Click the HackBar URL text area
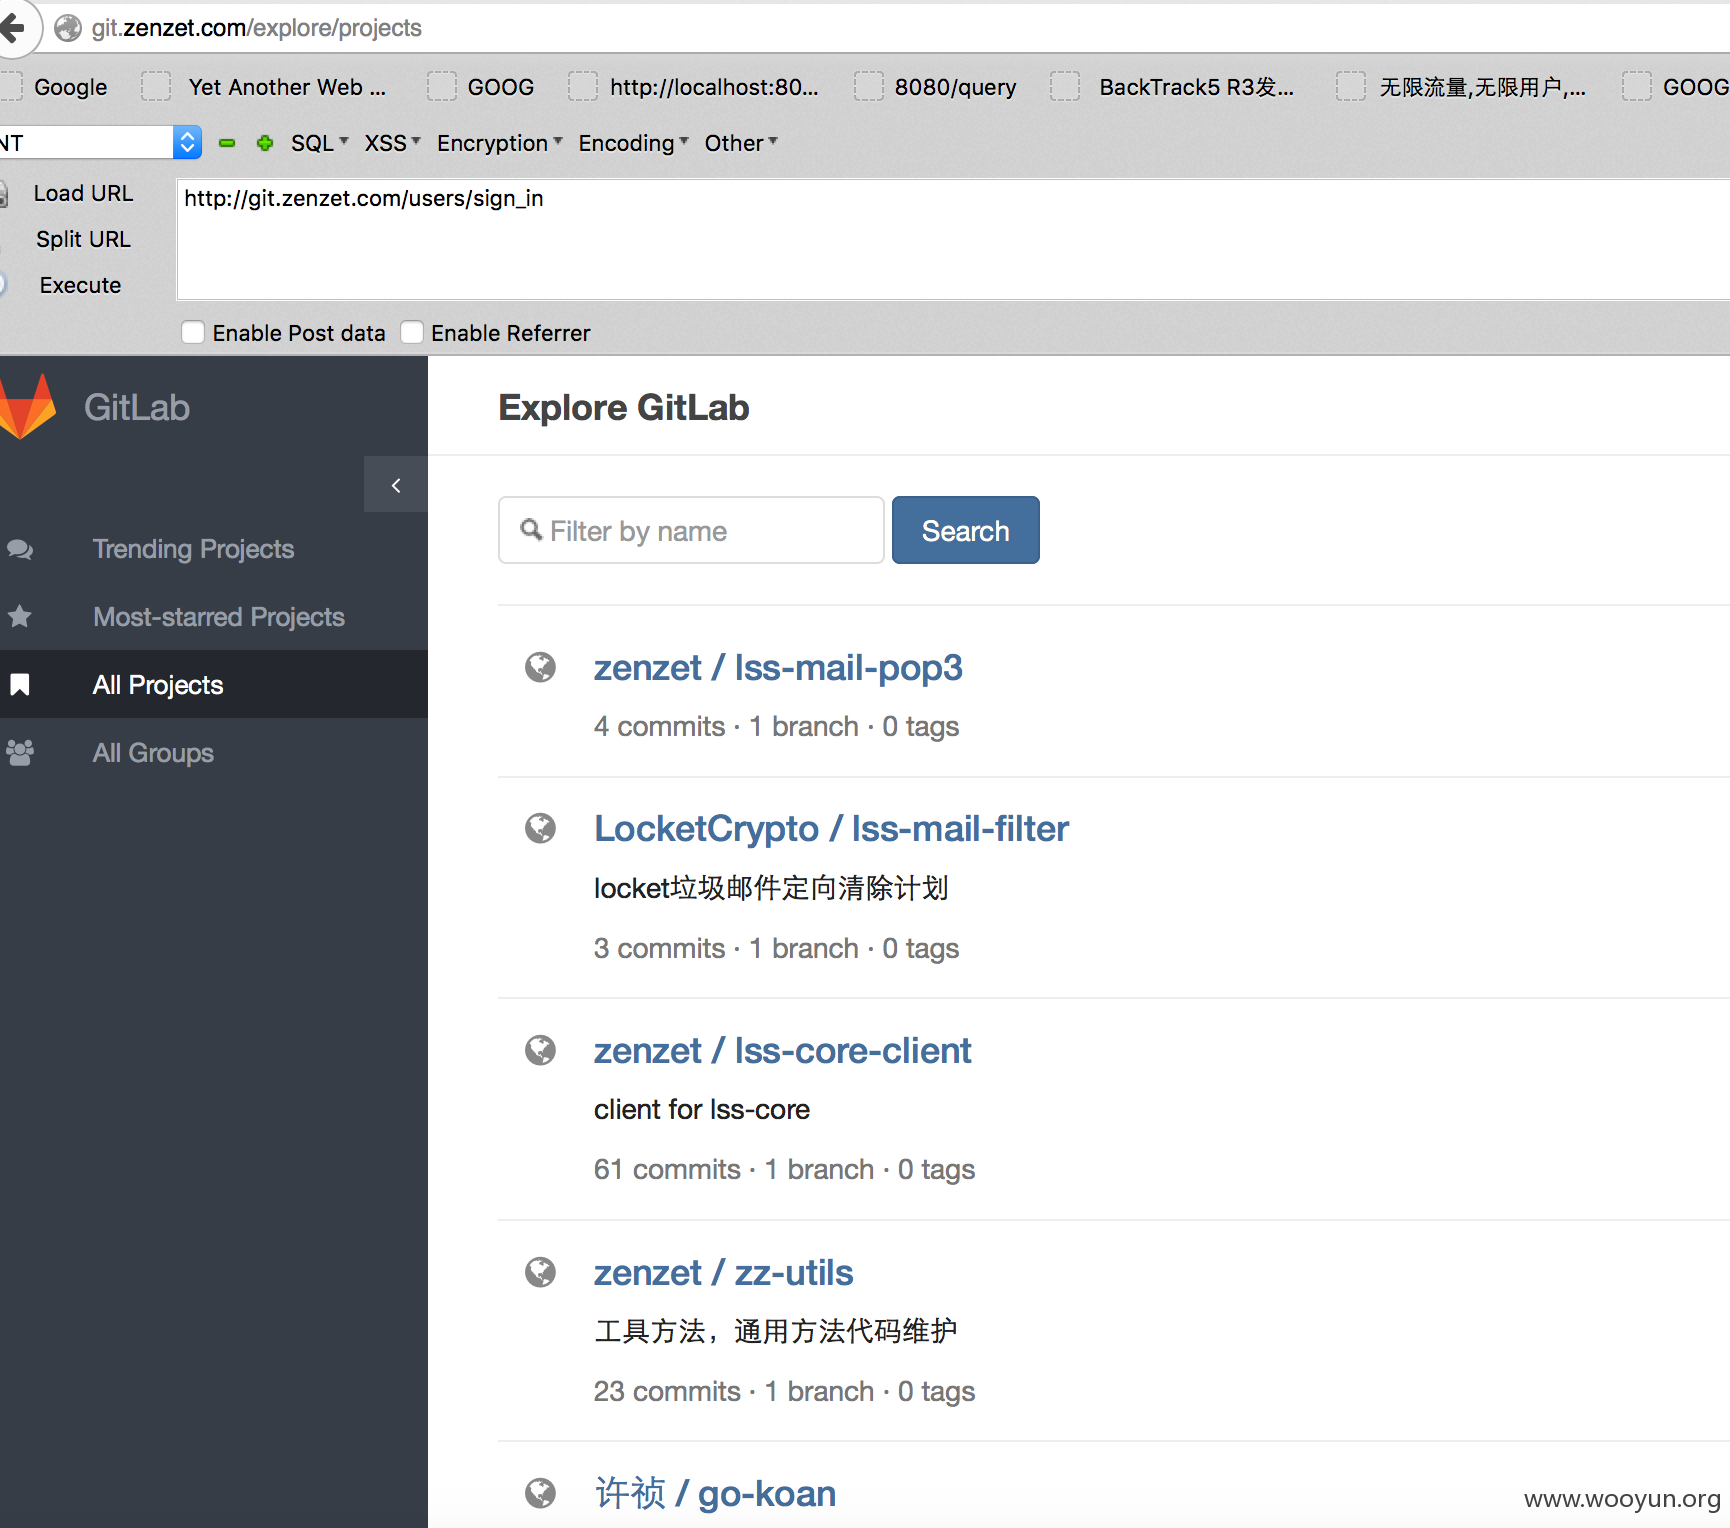This screenshot has height=1528, width=1730. [x=953, y=240]
